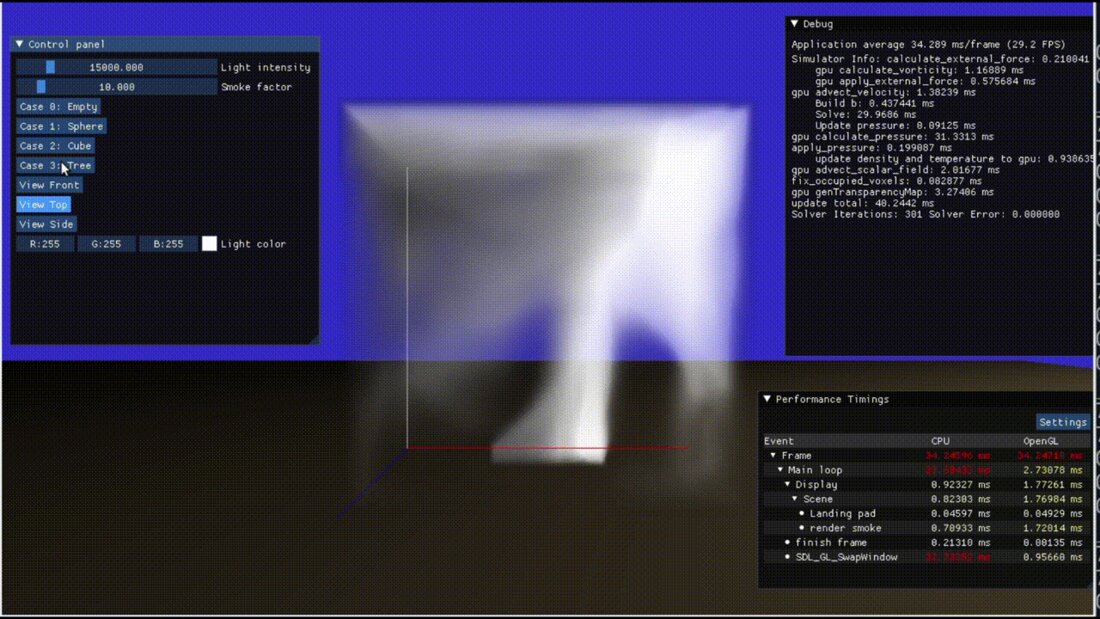Viewport: 1100px width, 619px height.
Task: Click the 0.78933 ms render smoke CPU value
Action: coord(960,528)
